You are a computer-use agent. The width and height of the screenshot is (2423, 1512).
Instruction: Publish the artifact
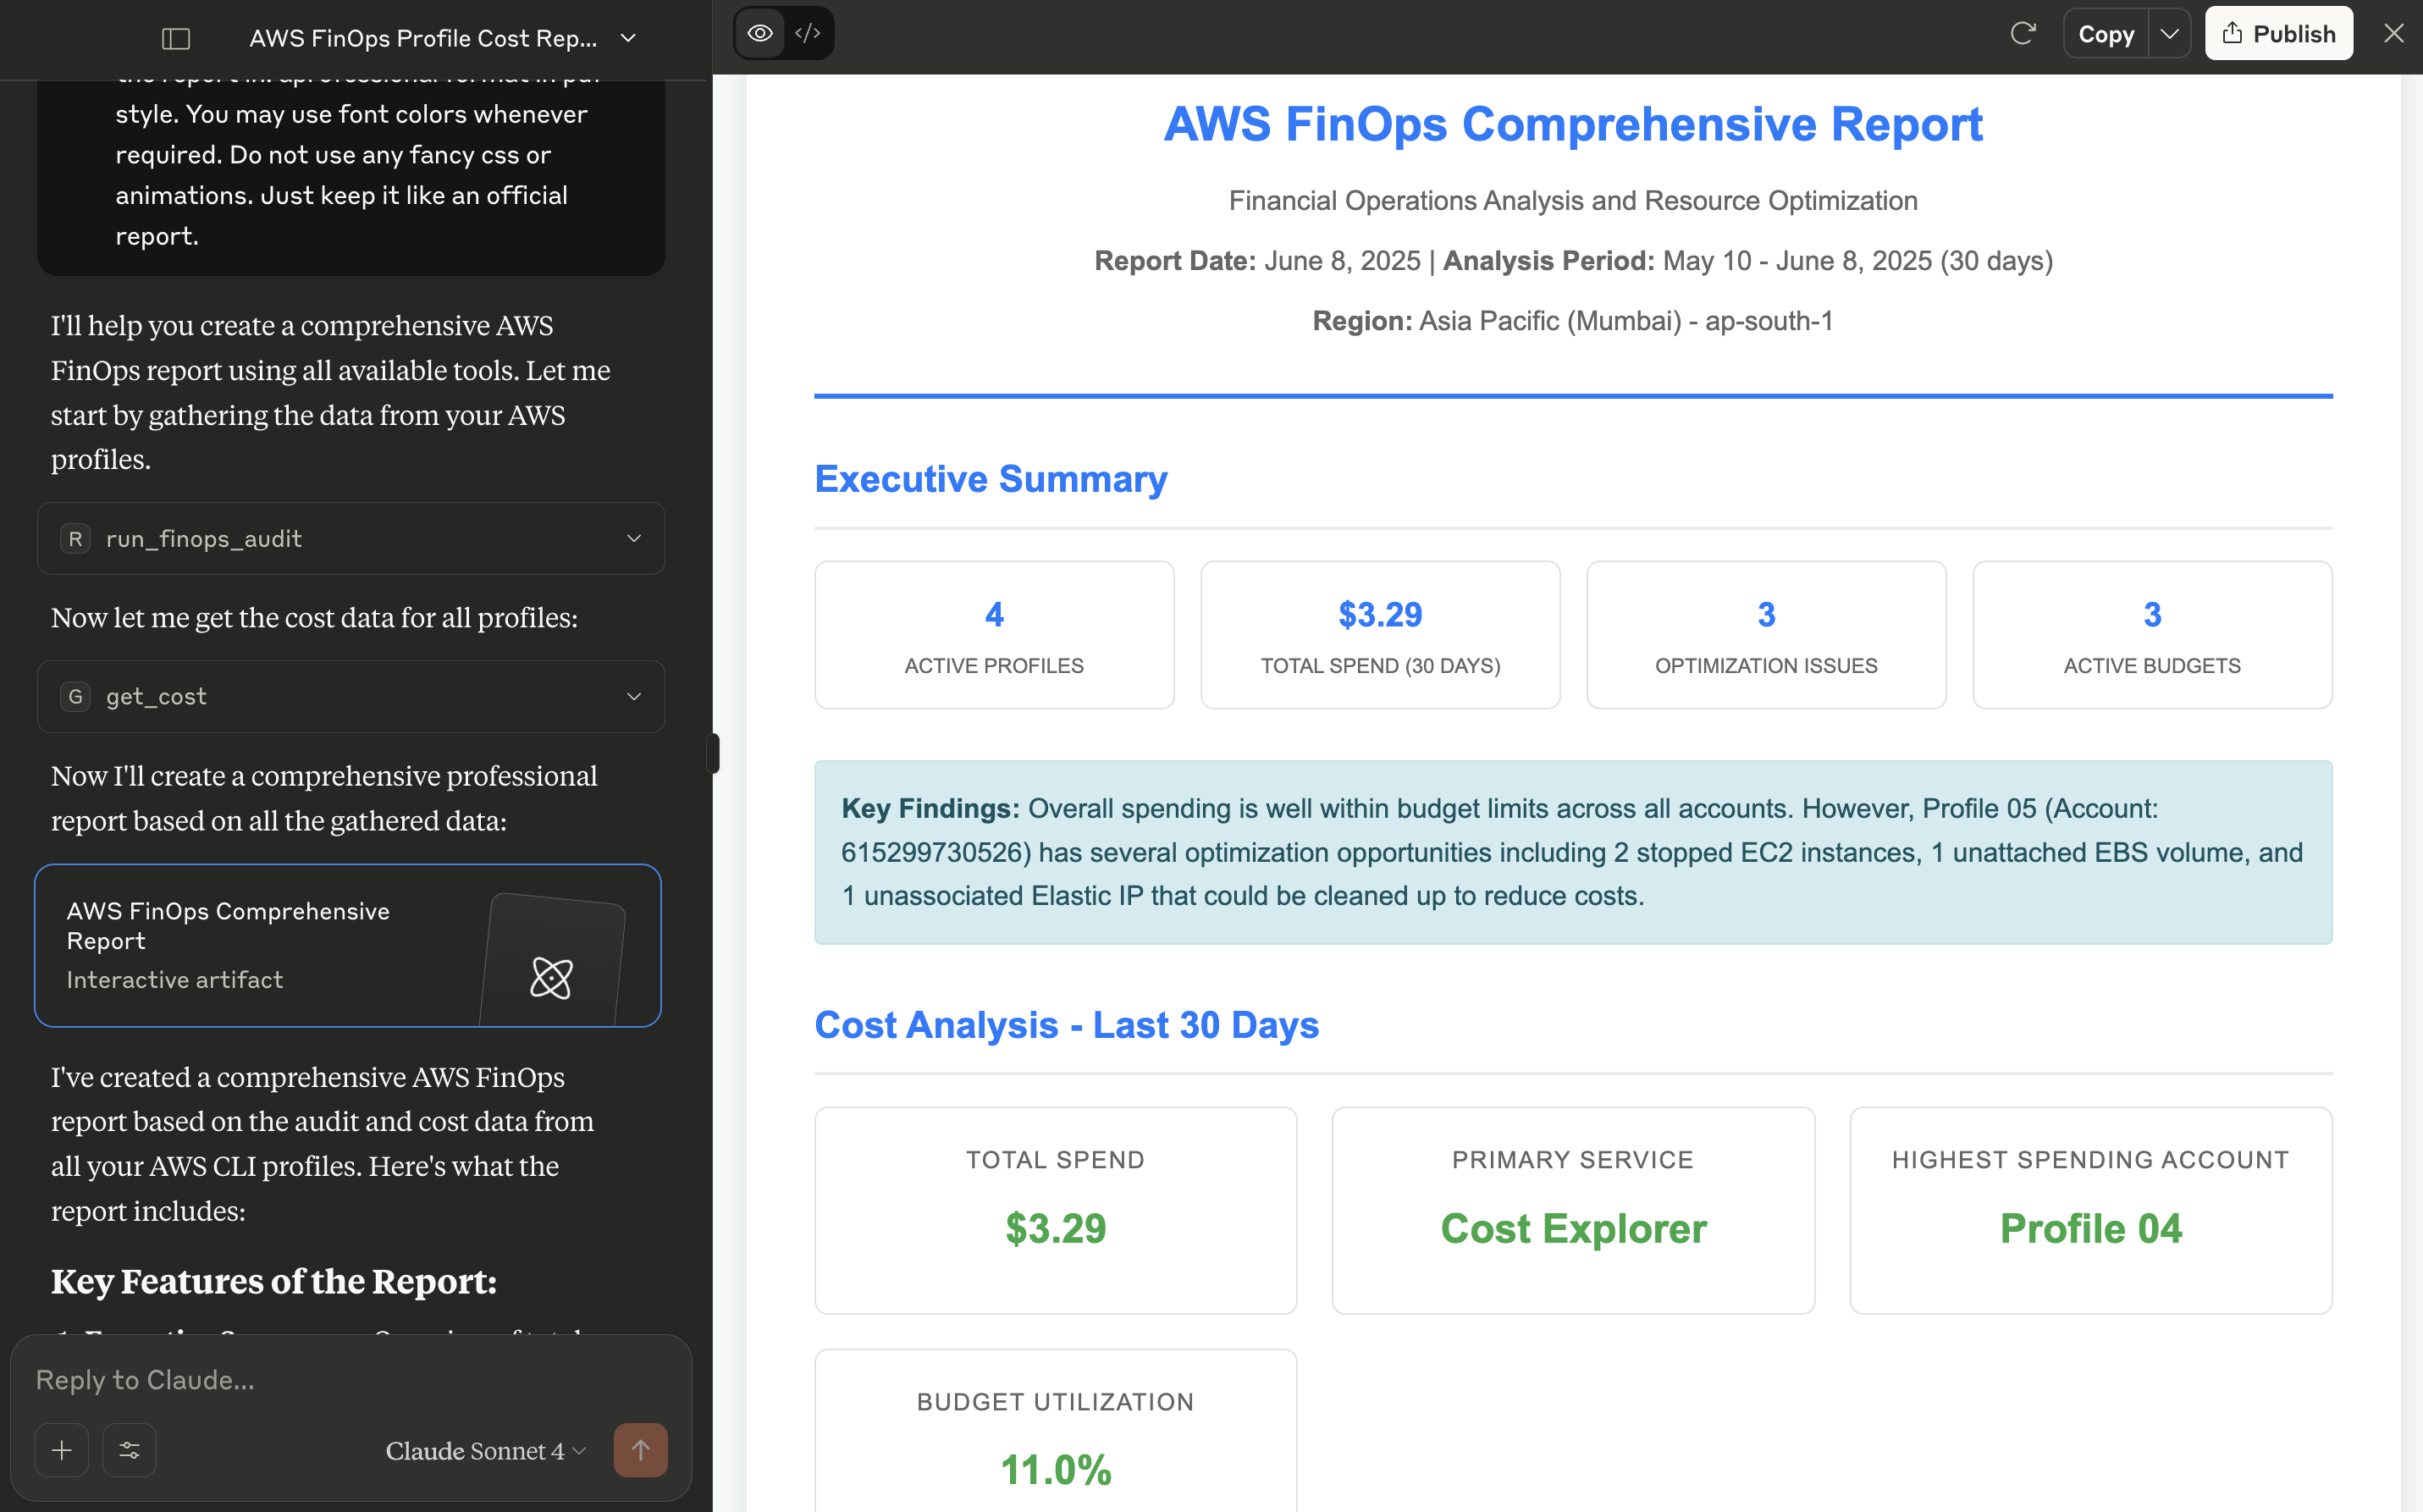tap(2278, 34)
